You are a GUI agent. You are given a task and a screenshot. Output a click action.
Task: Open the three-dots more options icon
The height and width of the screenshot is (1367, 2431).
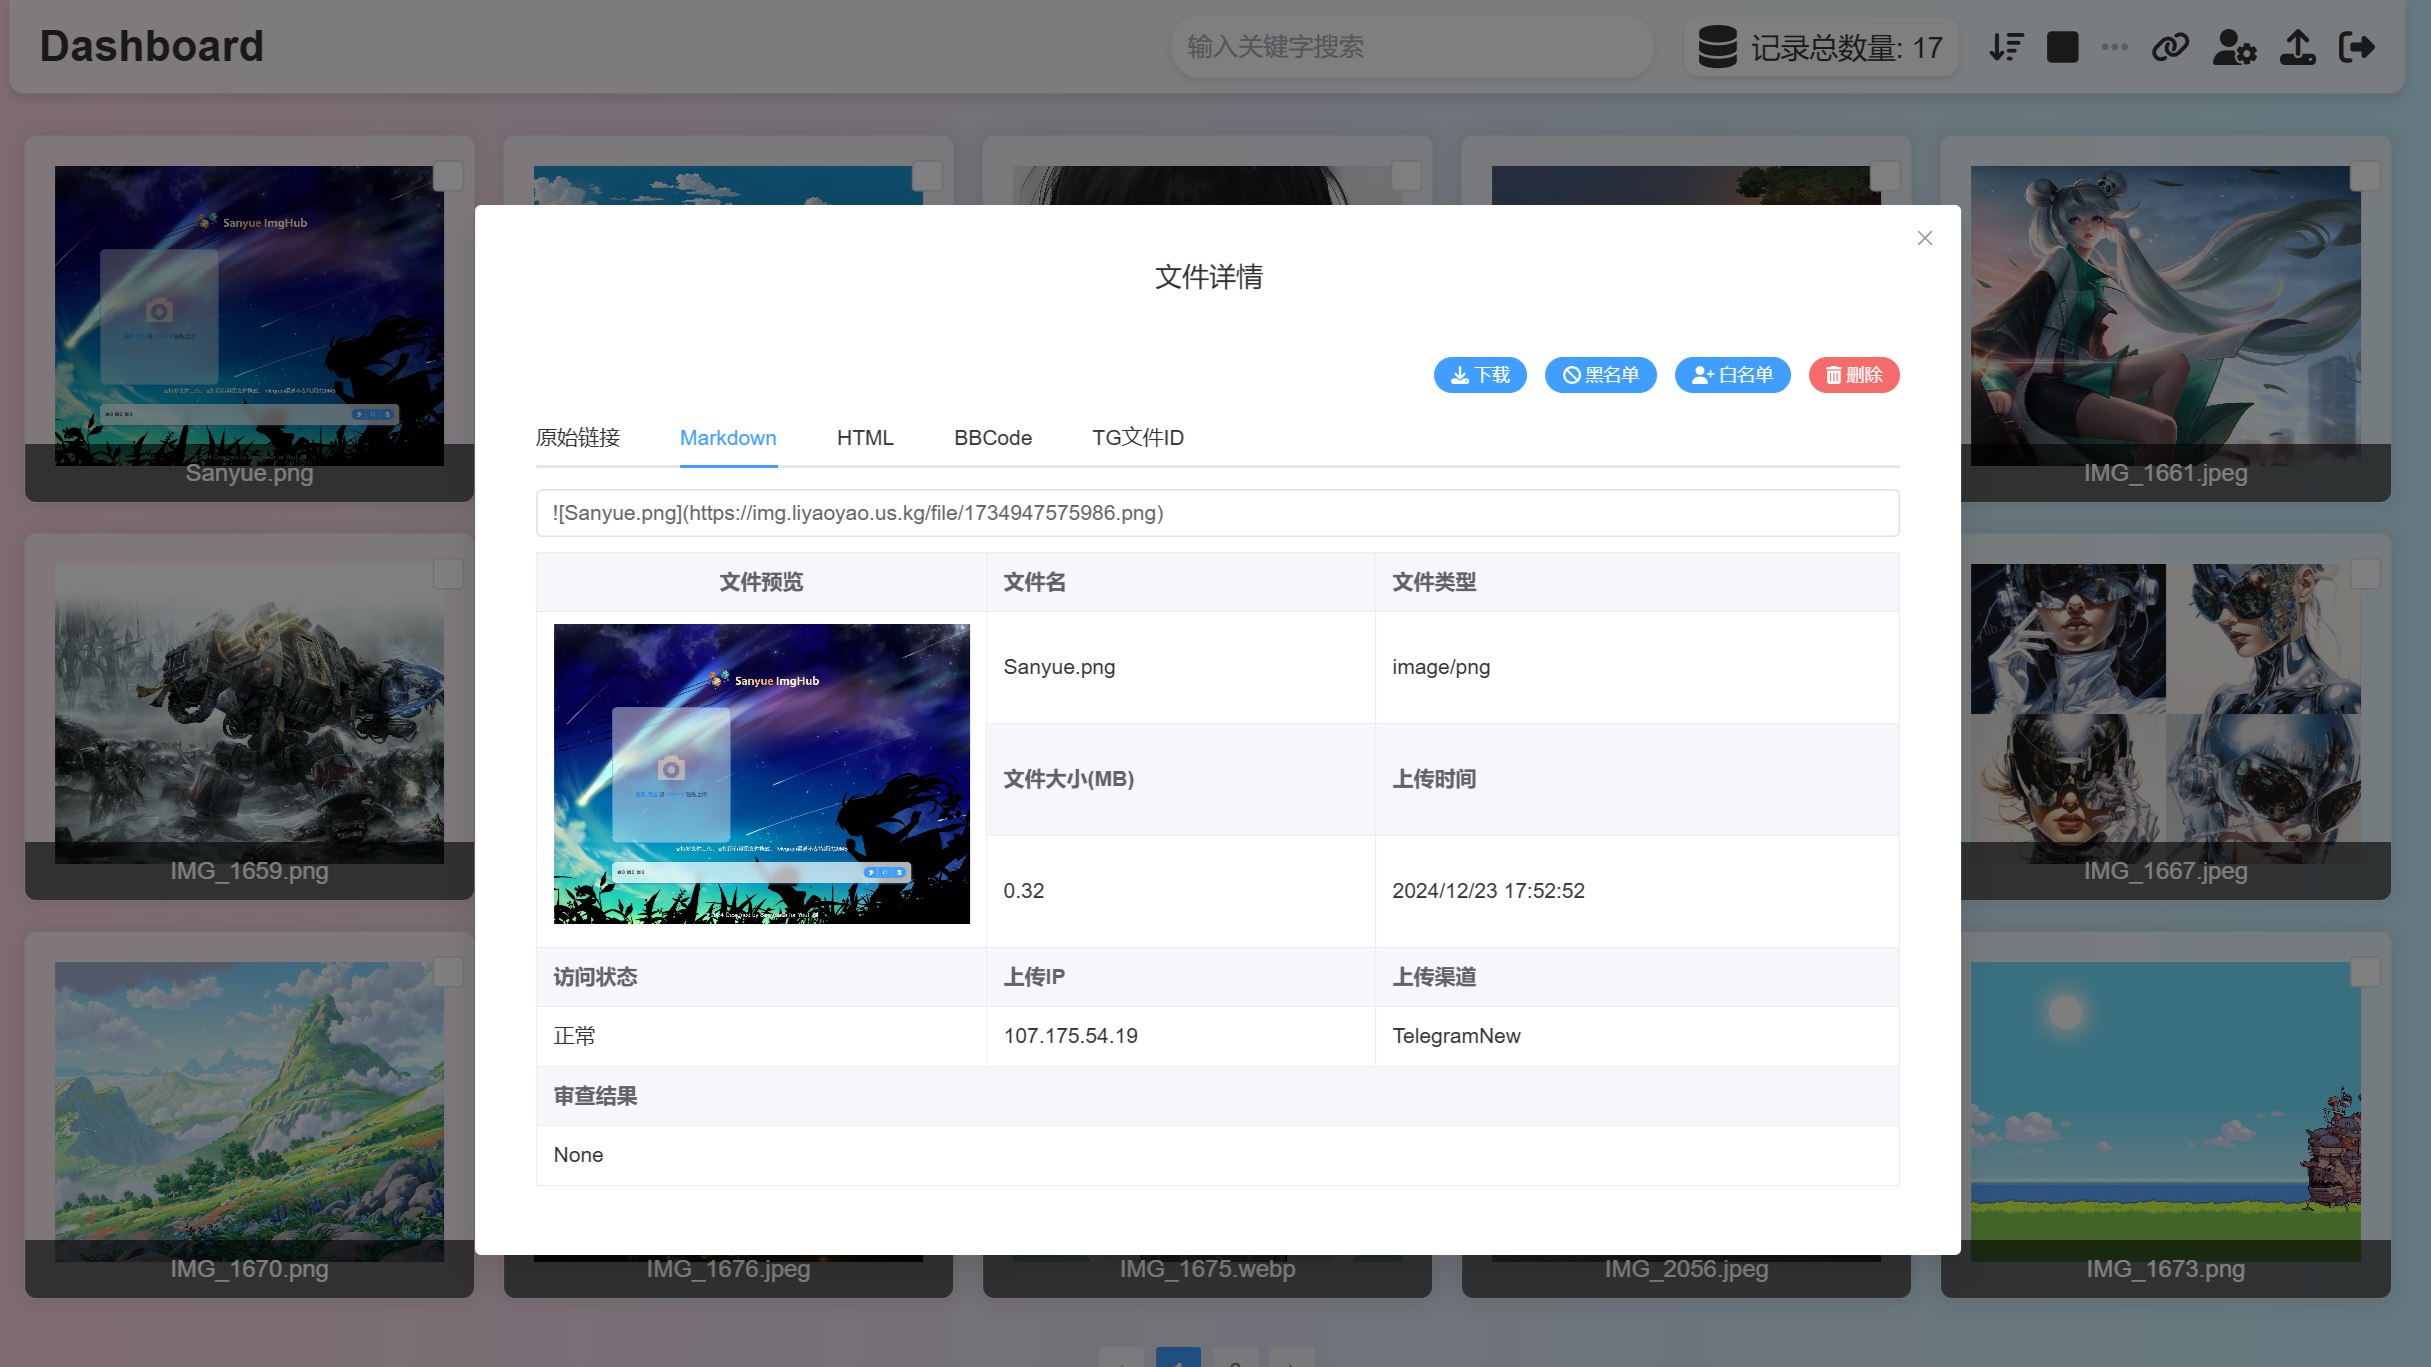pyautogui.click(x=2114, y=47)
